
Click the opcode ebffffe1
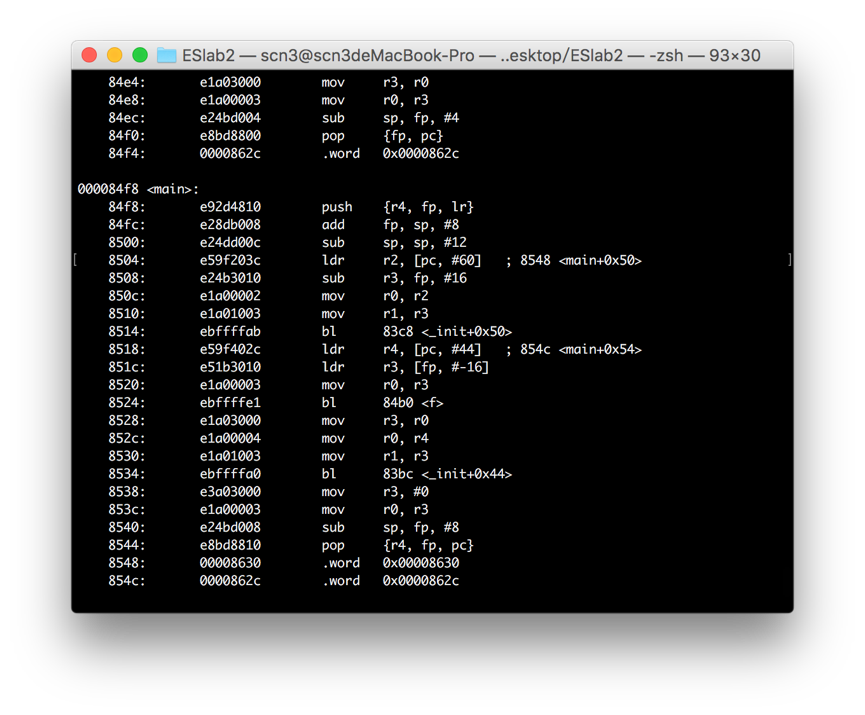230,403
